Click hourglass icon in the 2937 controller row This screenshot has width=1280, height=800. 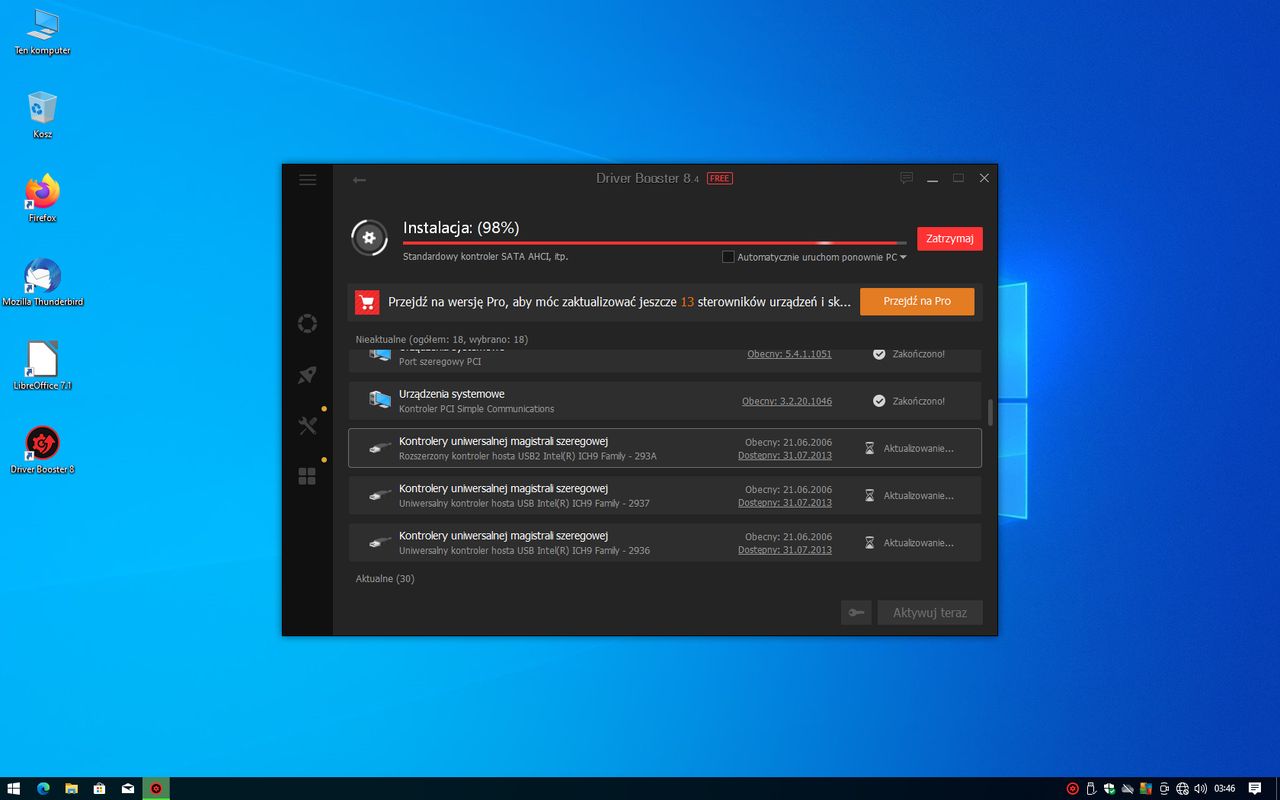[870, 495]
